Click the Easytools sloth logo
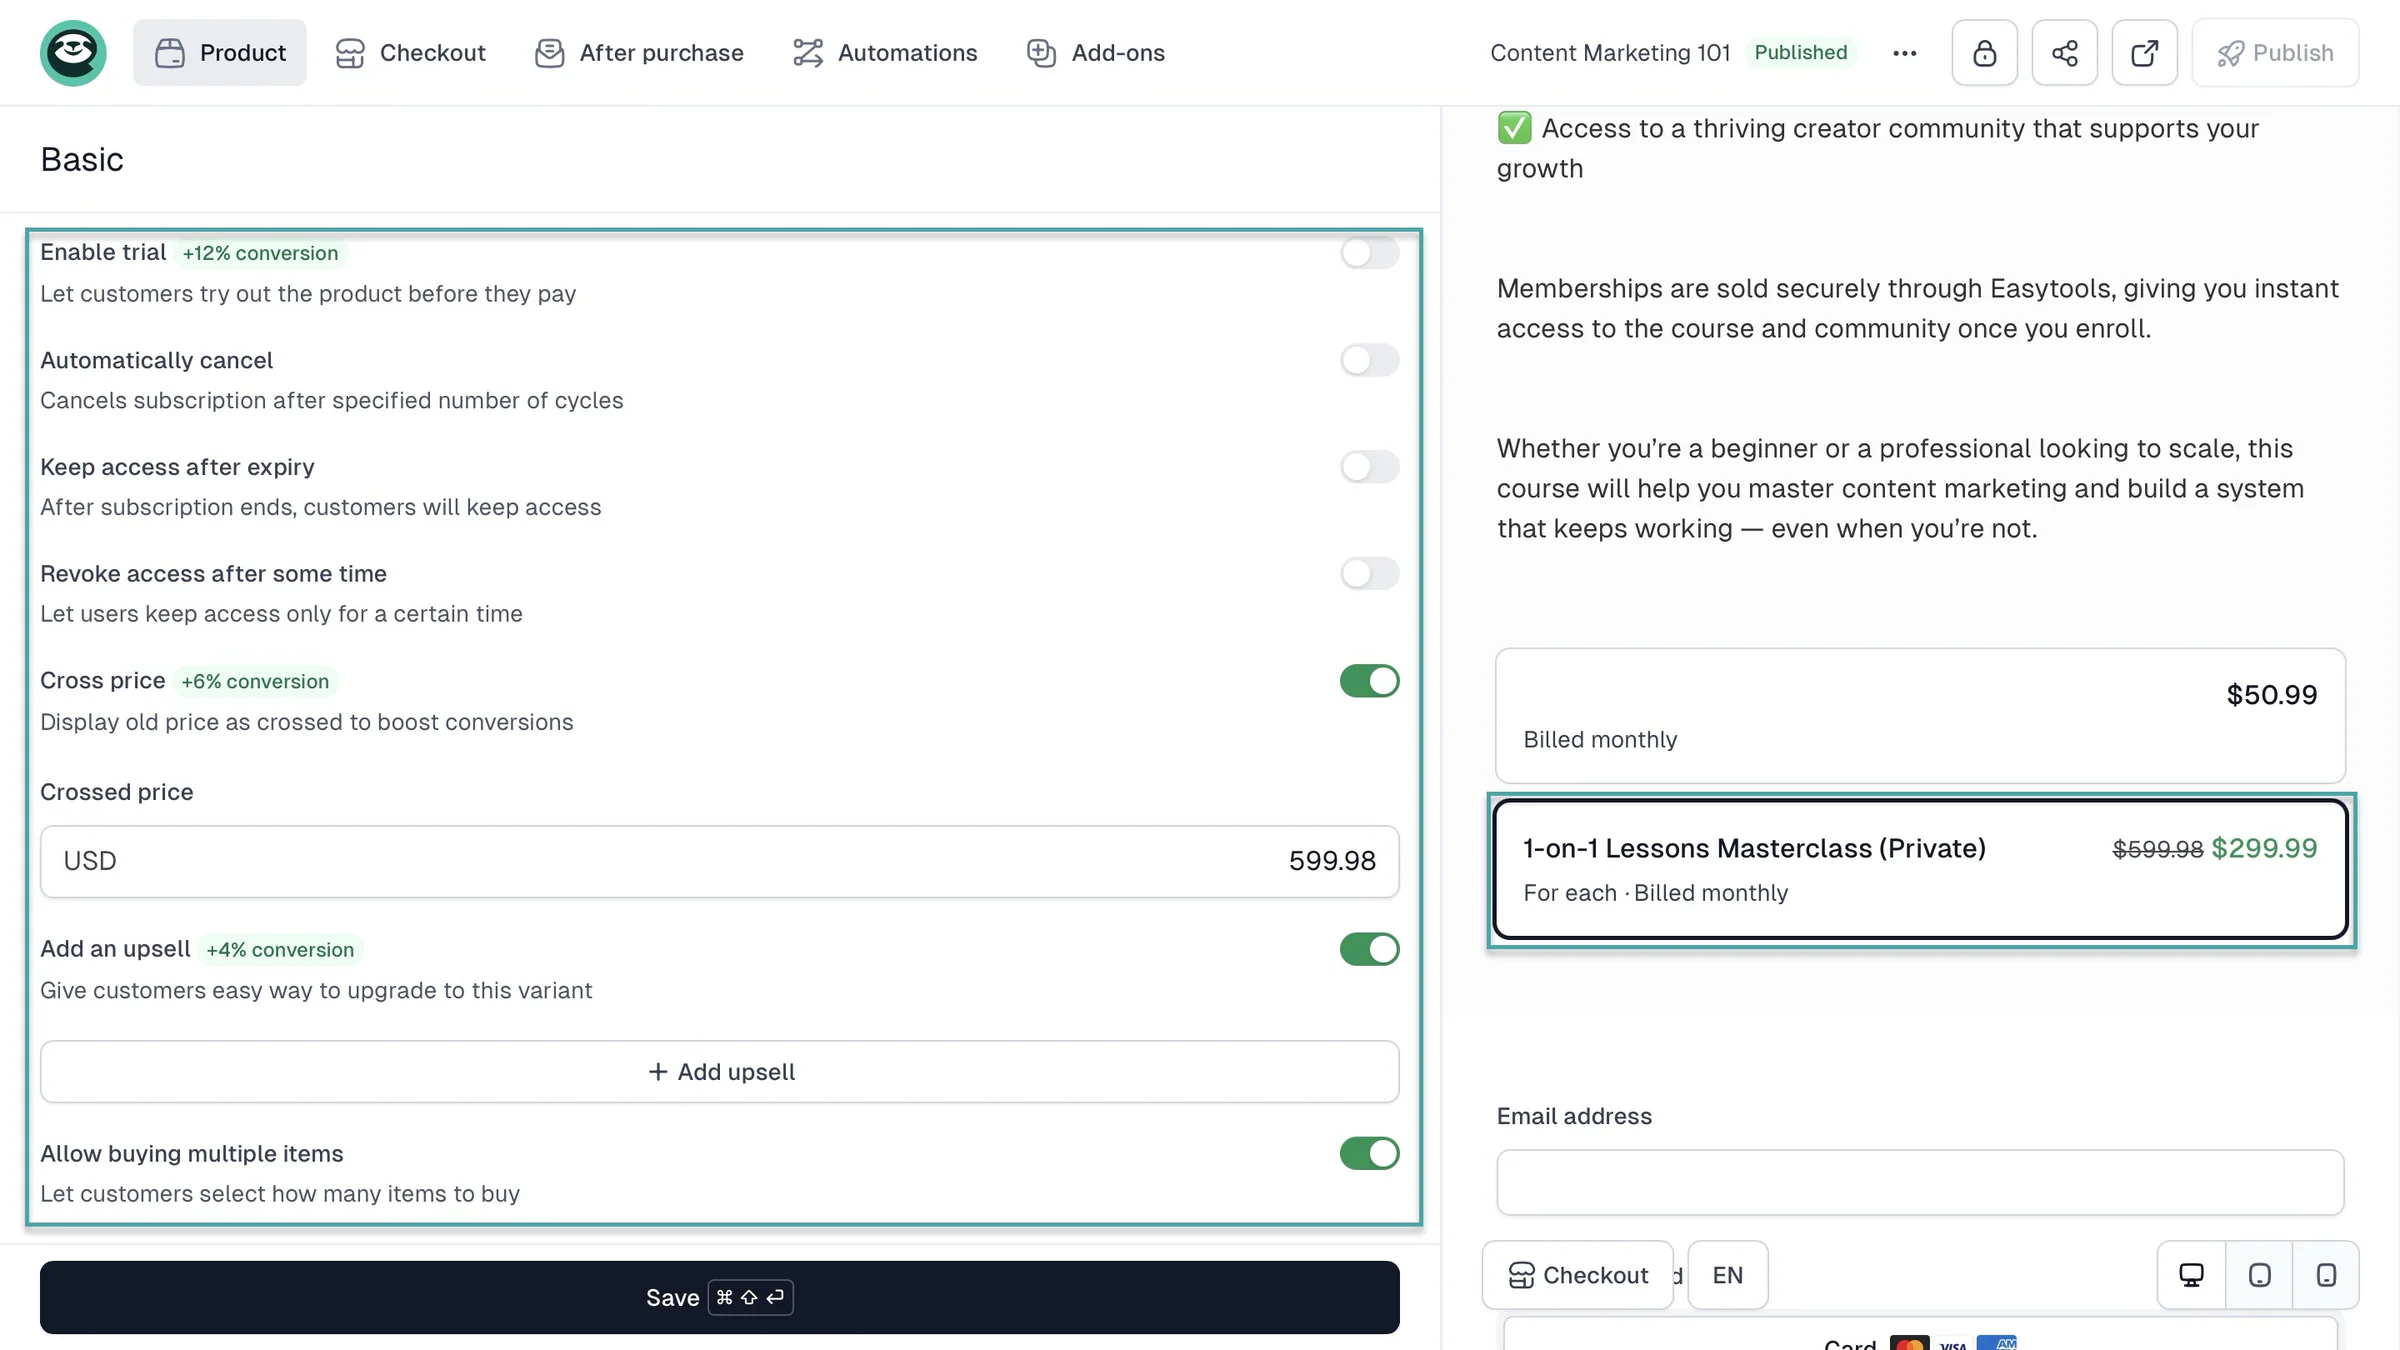2400x1350 pixels. coord(73,53)
